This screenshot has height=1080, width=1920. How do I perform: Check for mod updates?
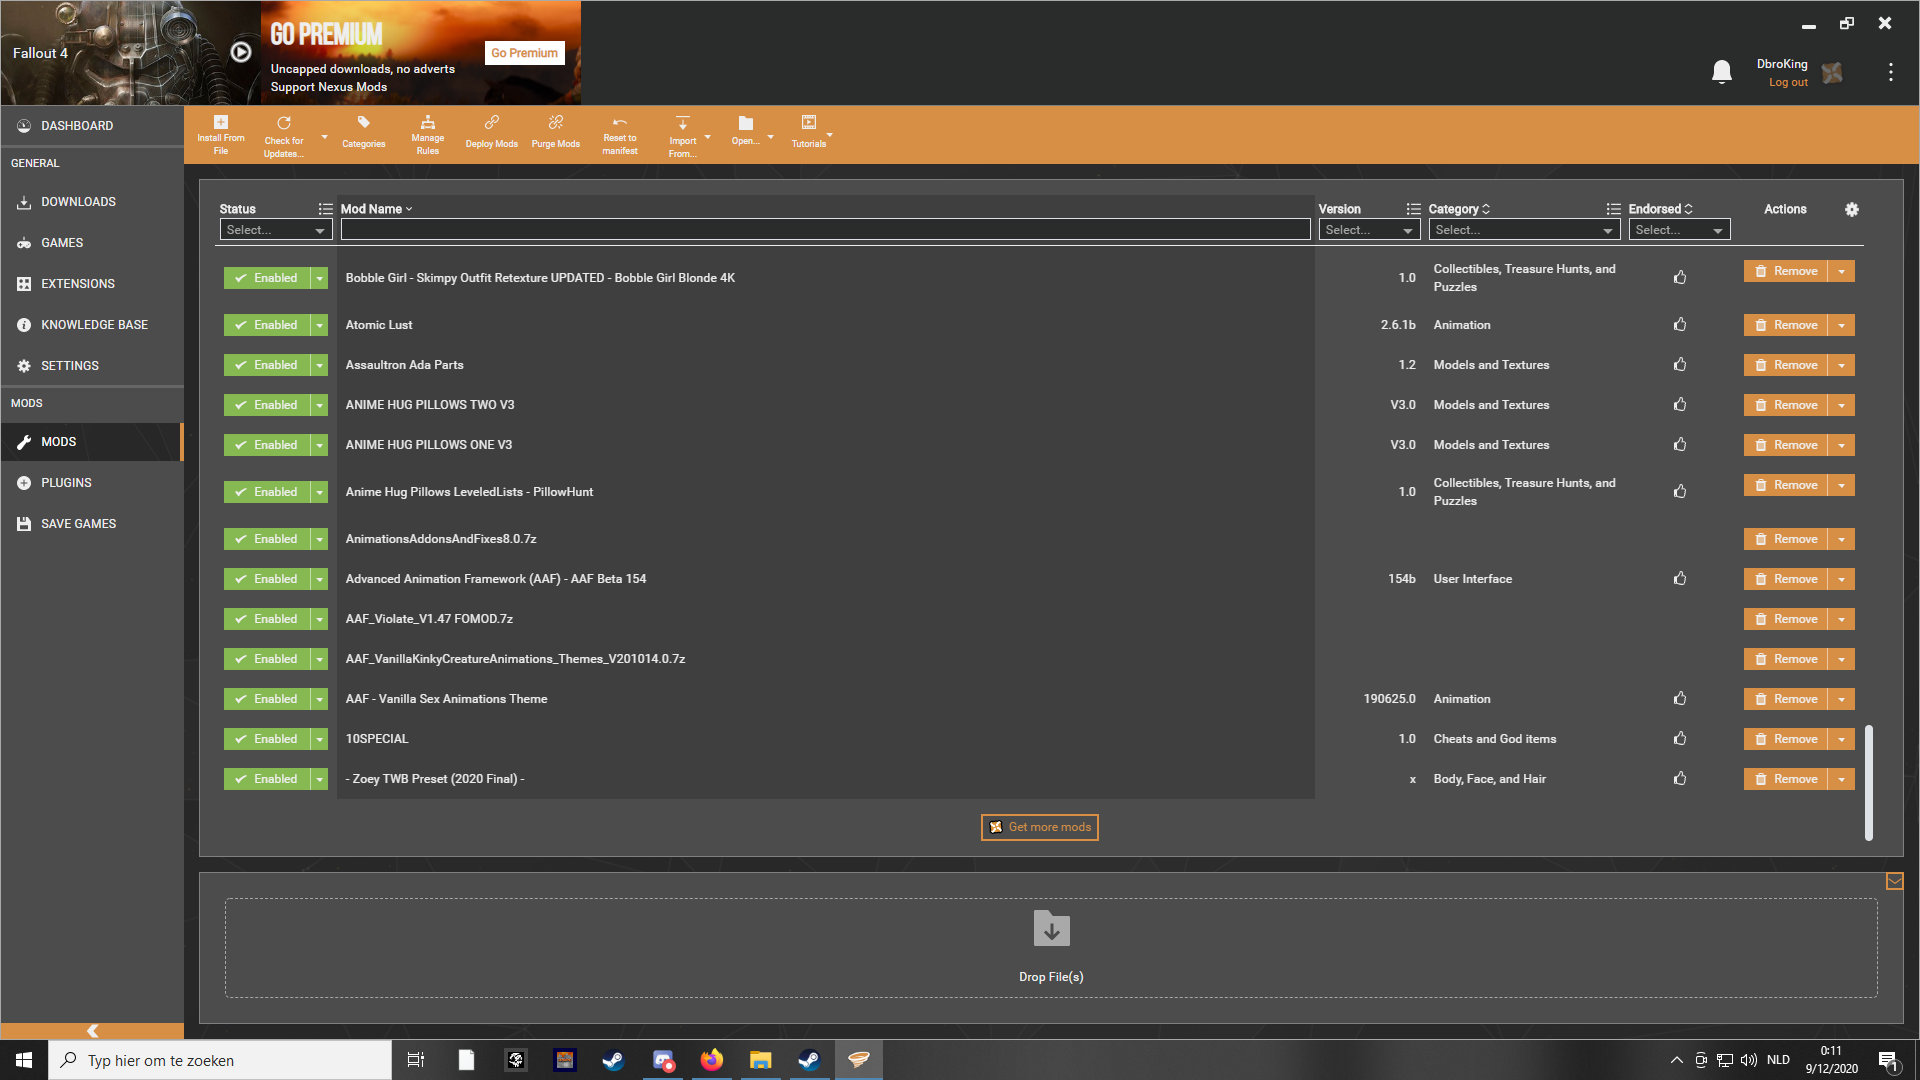(283, 134)
